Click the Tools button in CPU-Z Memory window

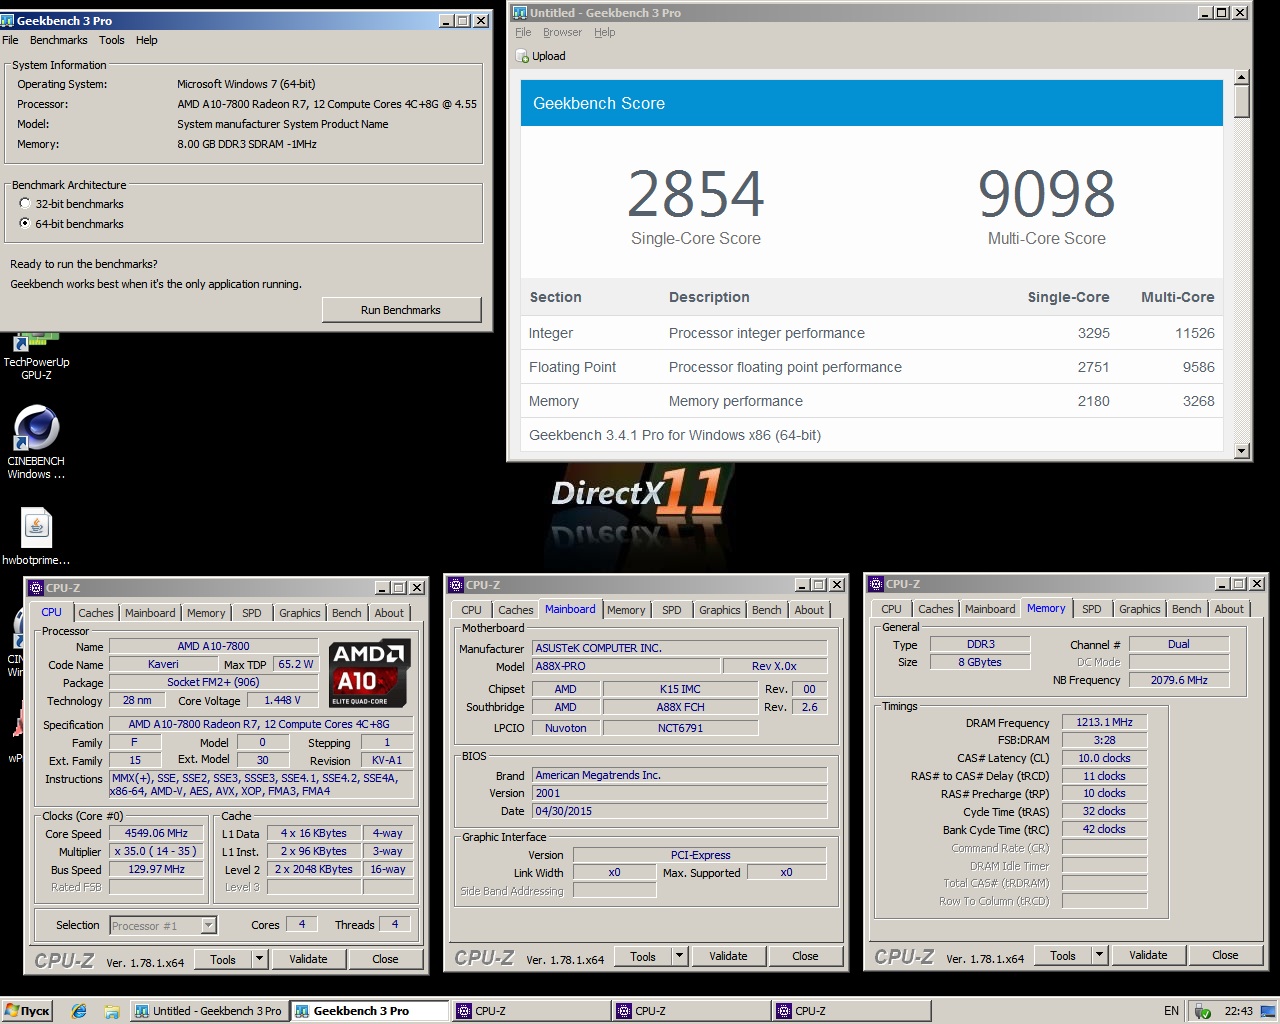(1063, 955)
